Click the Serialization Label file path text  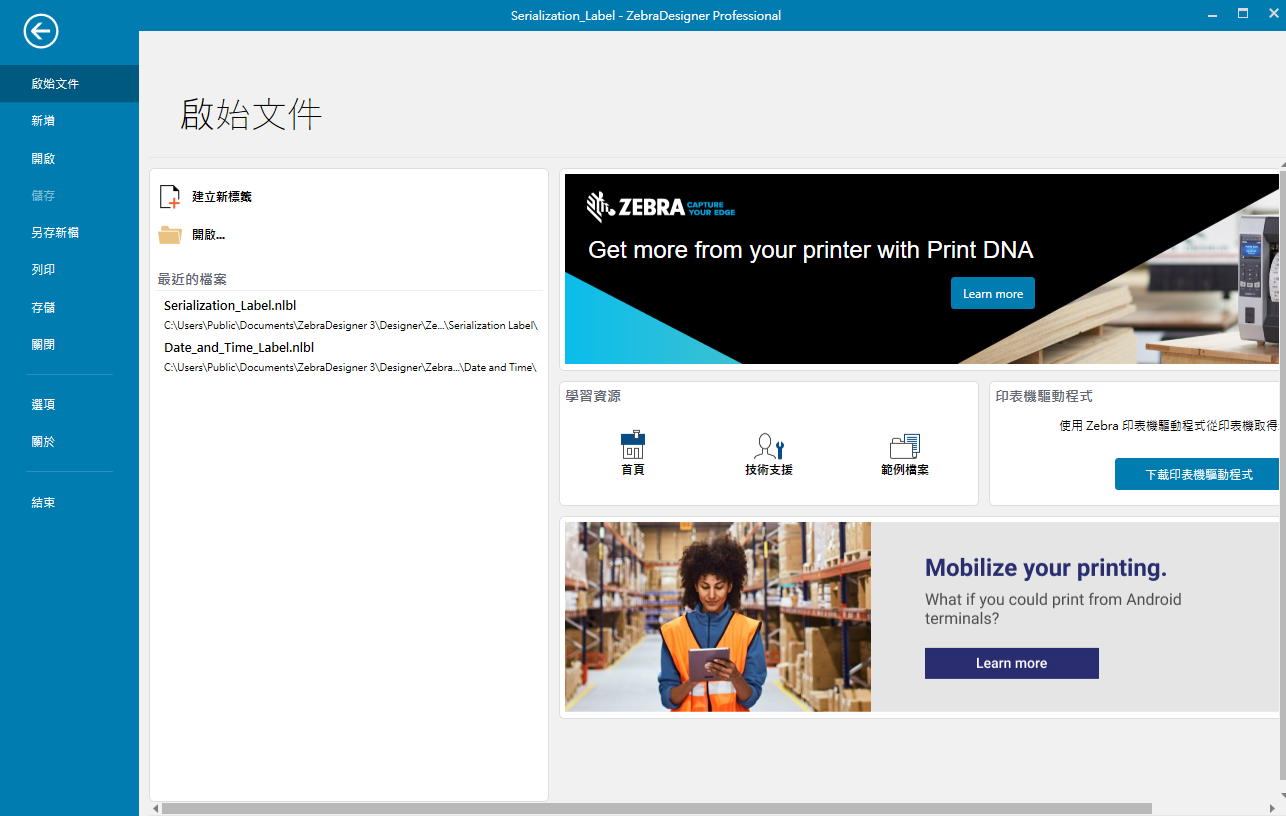click(351, 326)
